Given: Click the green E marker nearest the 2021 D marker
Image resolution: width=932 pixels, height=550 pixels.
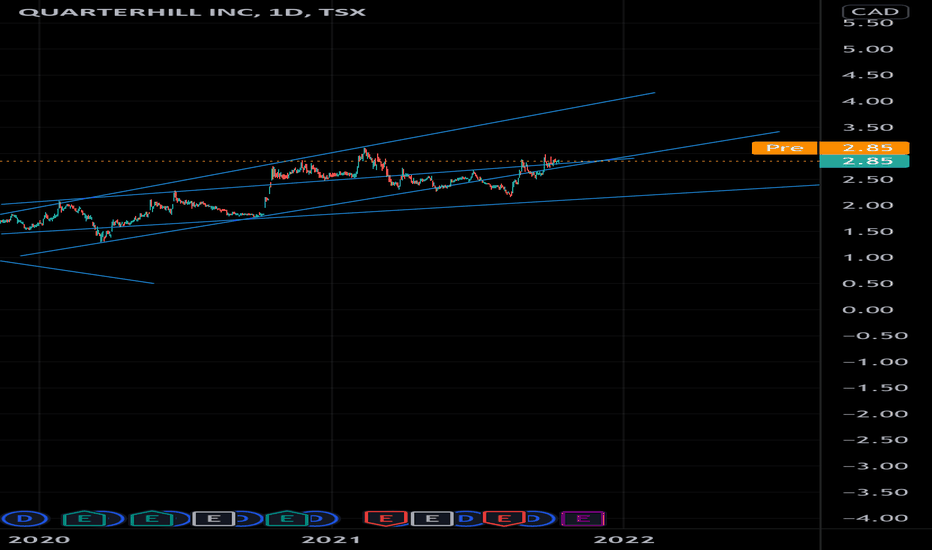Looking at the screenshot, I should click(x=286, y=519).
